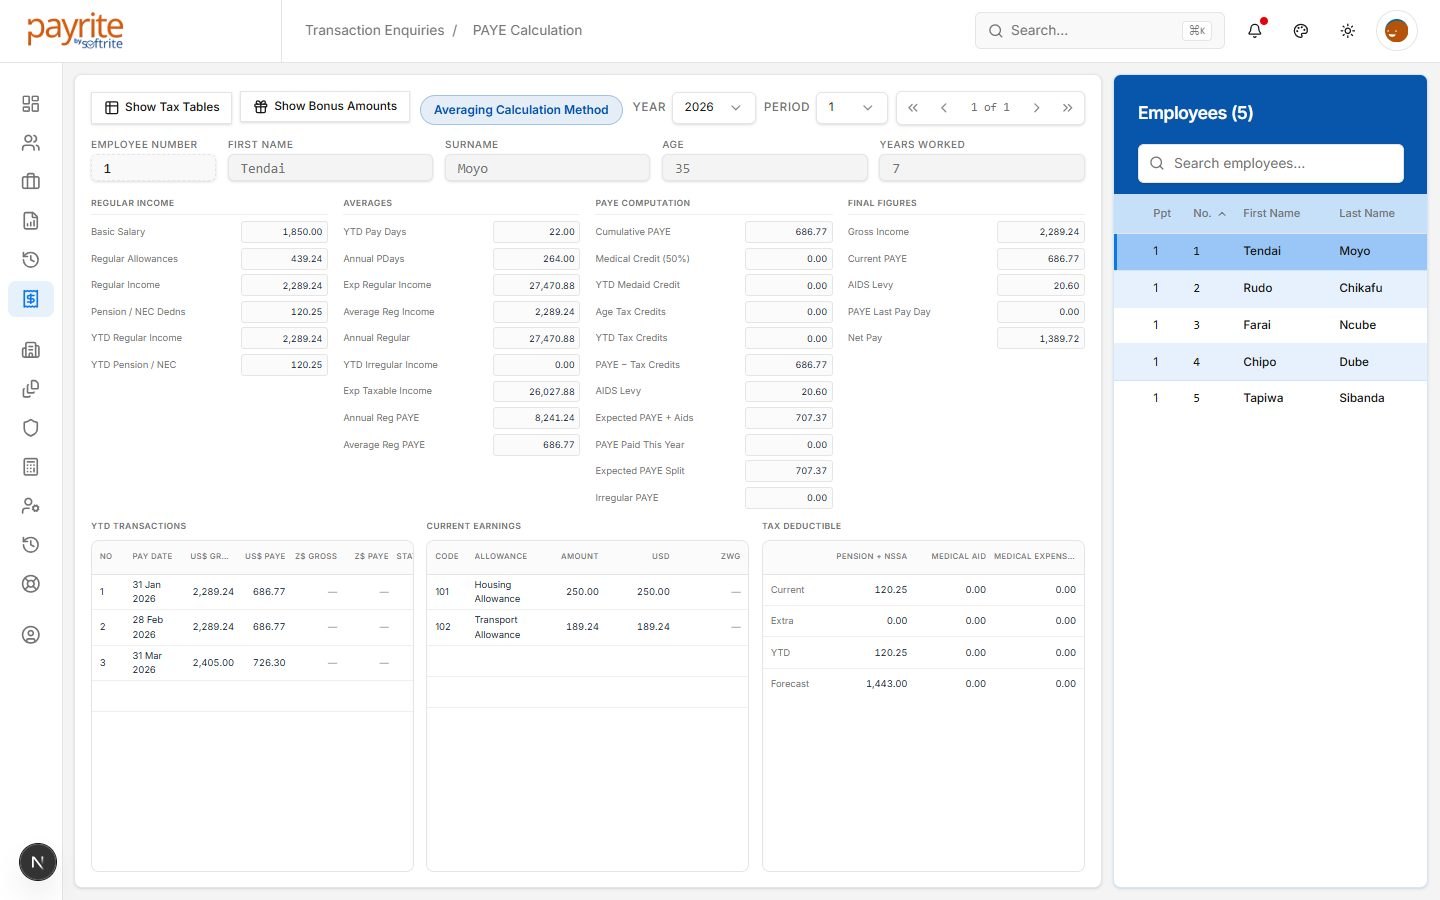Click the user settings sidebar icon
1440x900 pixels.
[x=31, y=506]
